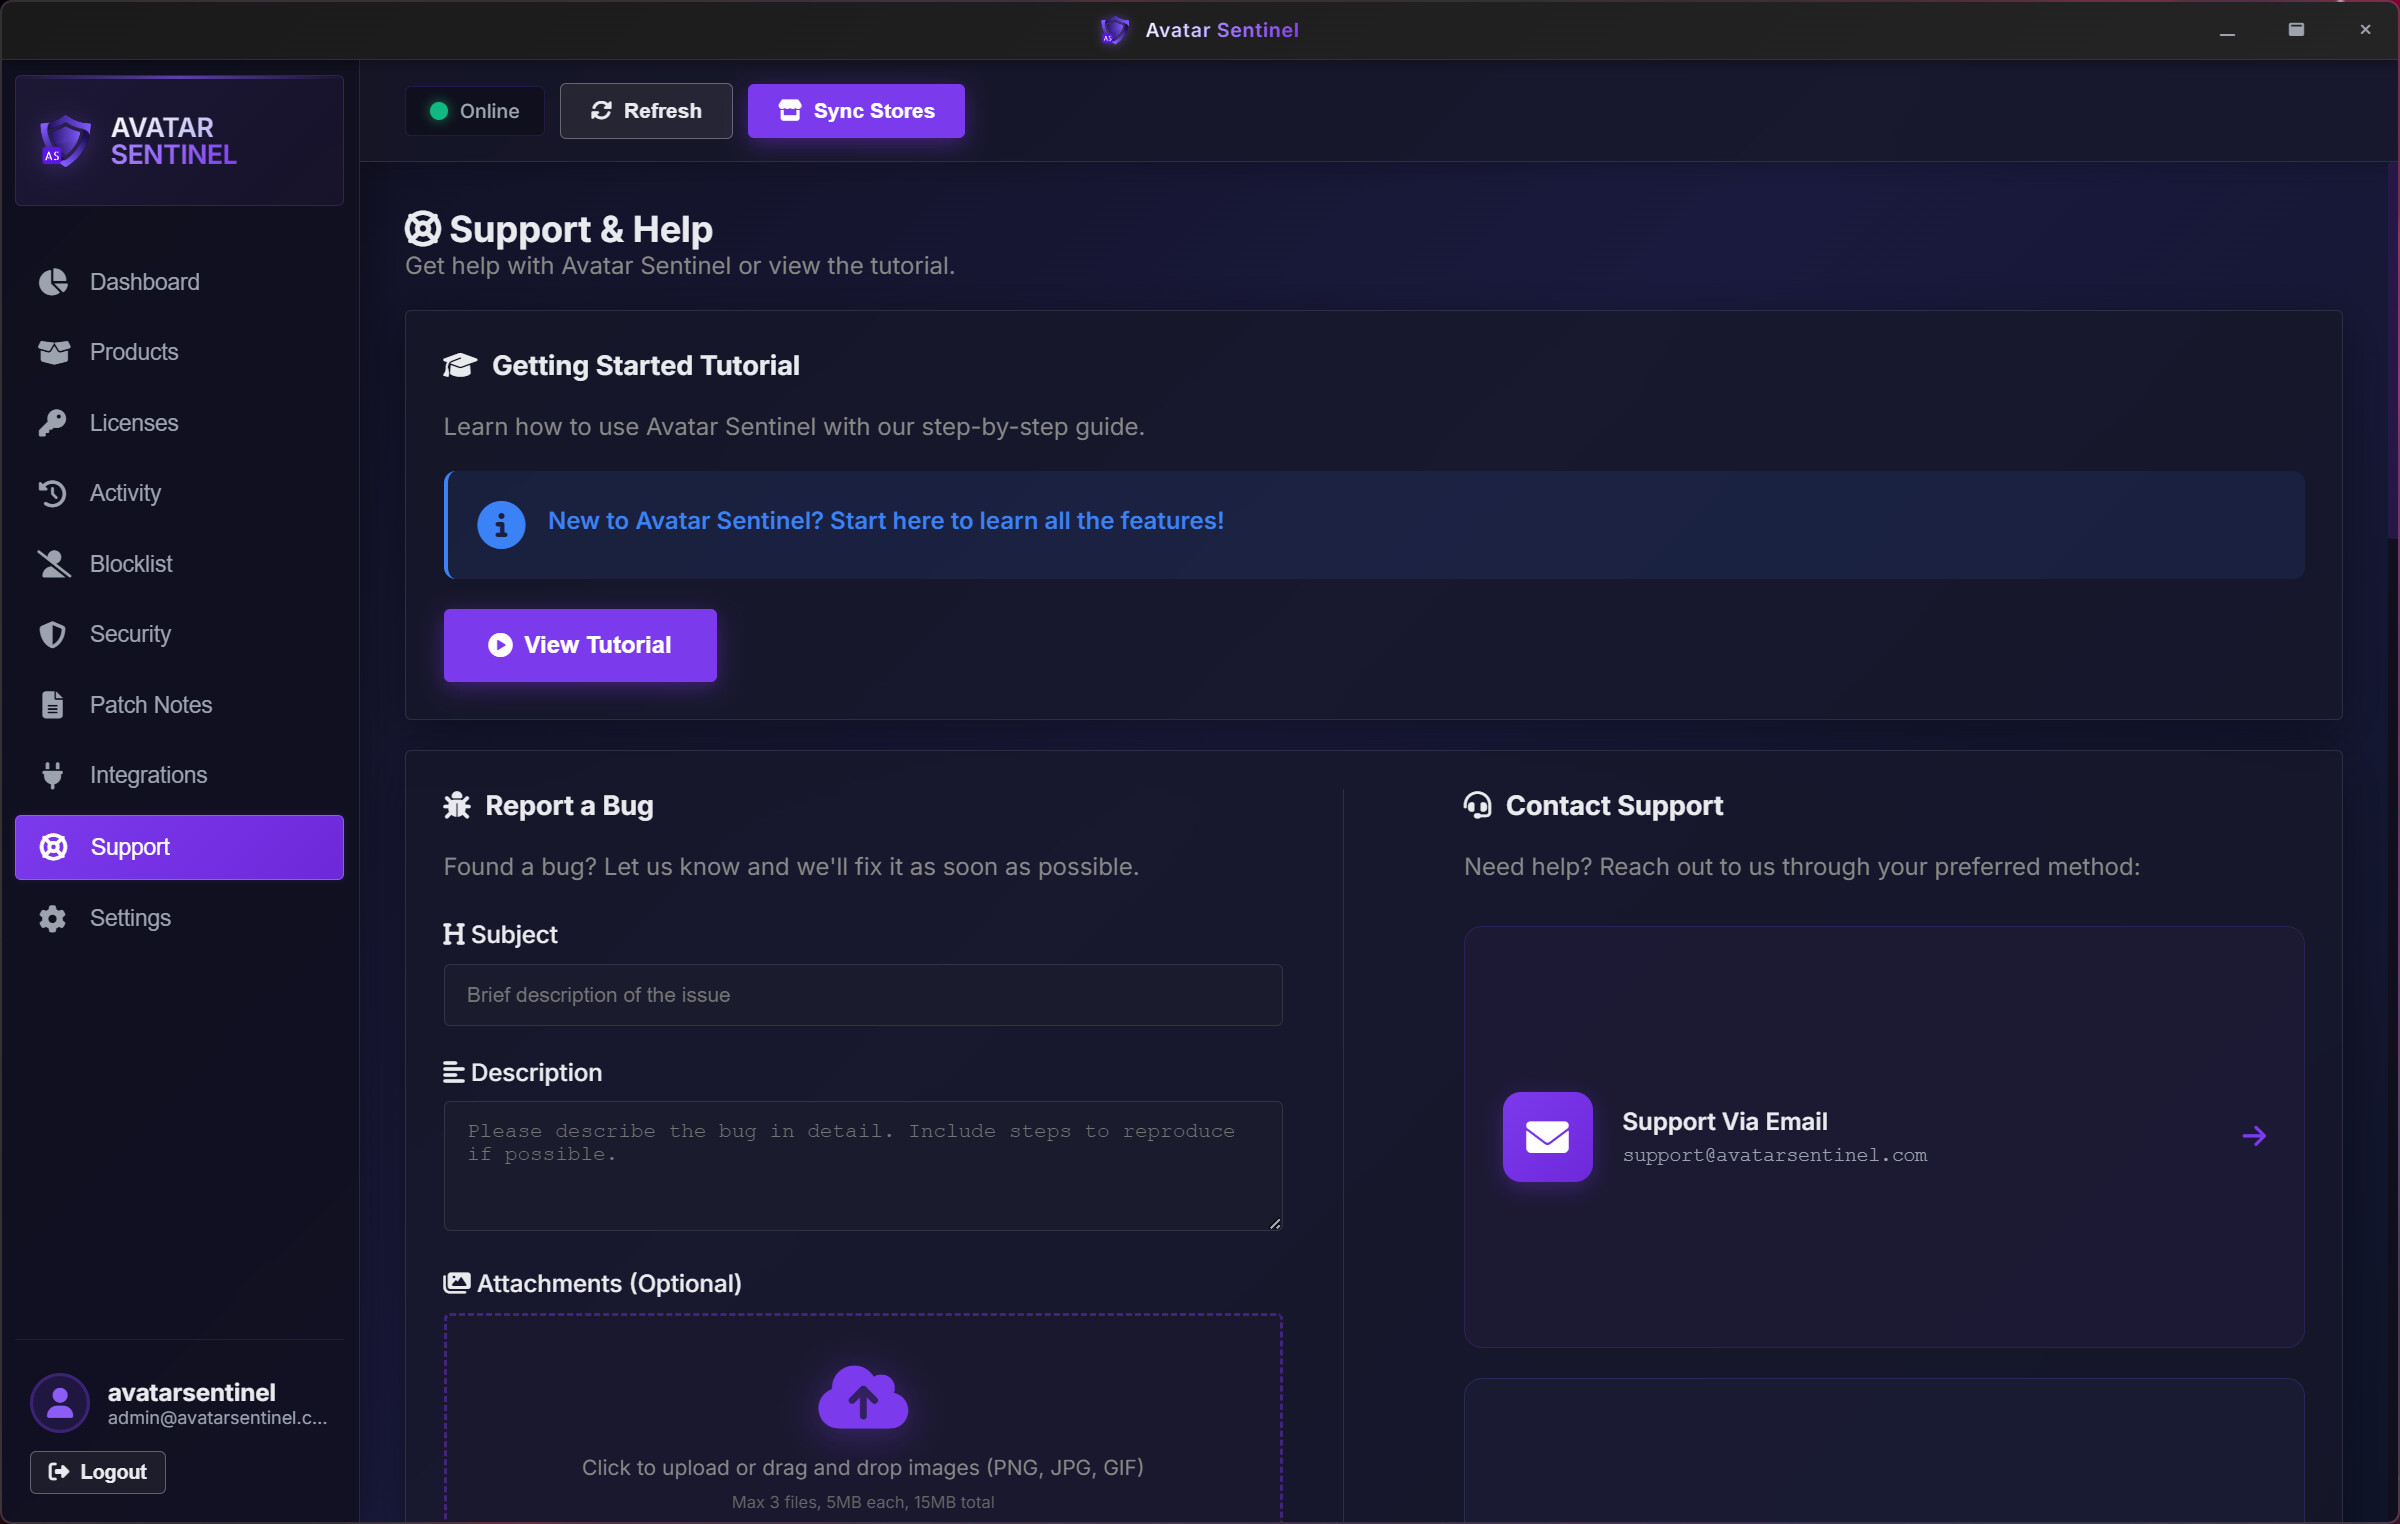Viewport: 2400px width, 1524px height.
Task: Open the Integrations plug icon
Action: coord(53,775)
